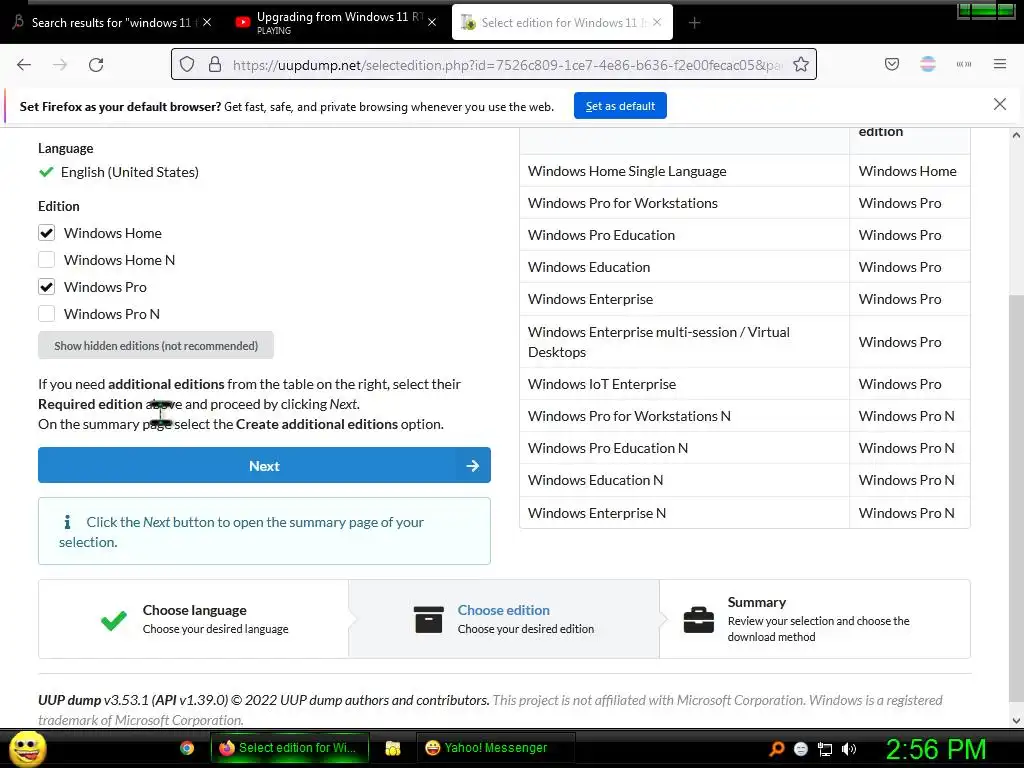
Task: Click the Windows Home Single Language cell
Action: pos(684,171)
